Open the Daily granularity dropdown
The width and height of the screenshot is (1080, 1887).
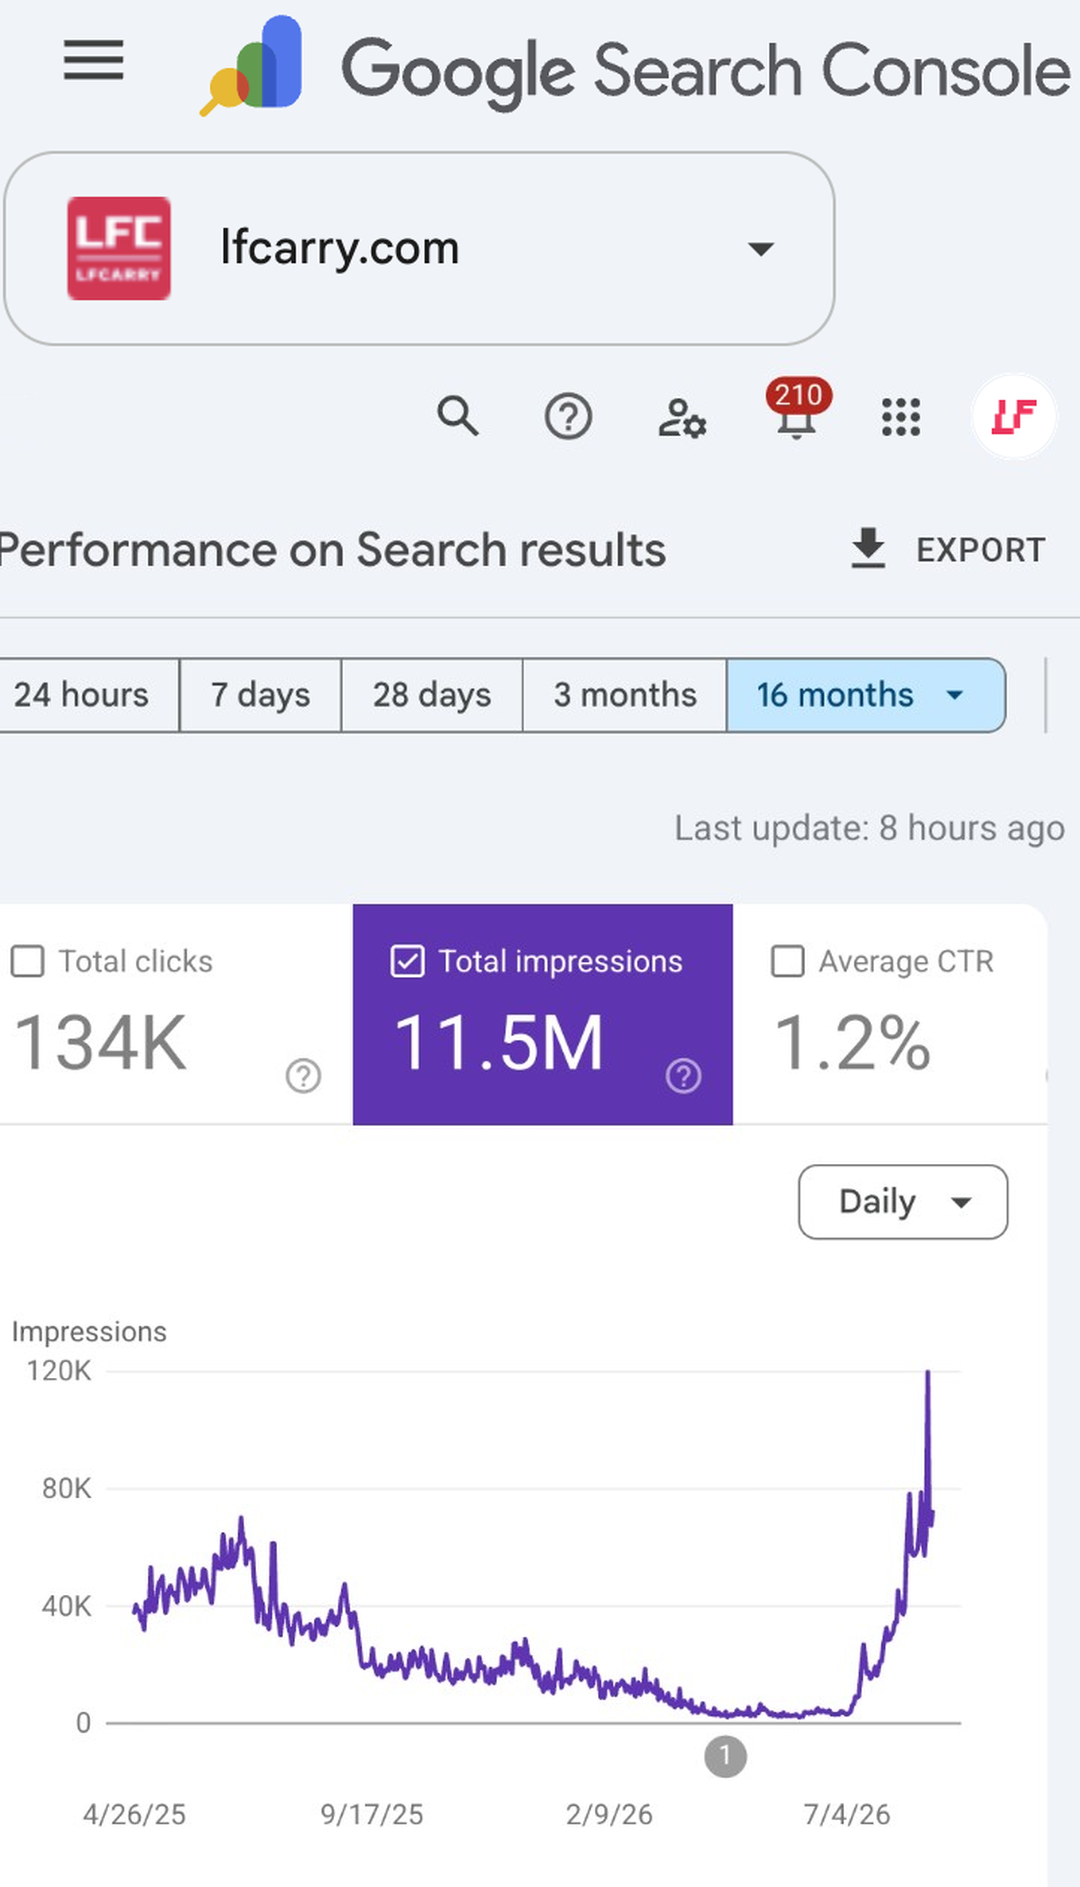[x=903, y=1202]
